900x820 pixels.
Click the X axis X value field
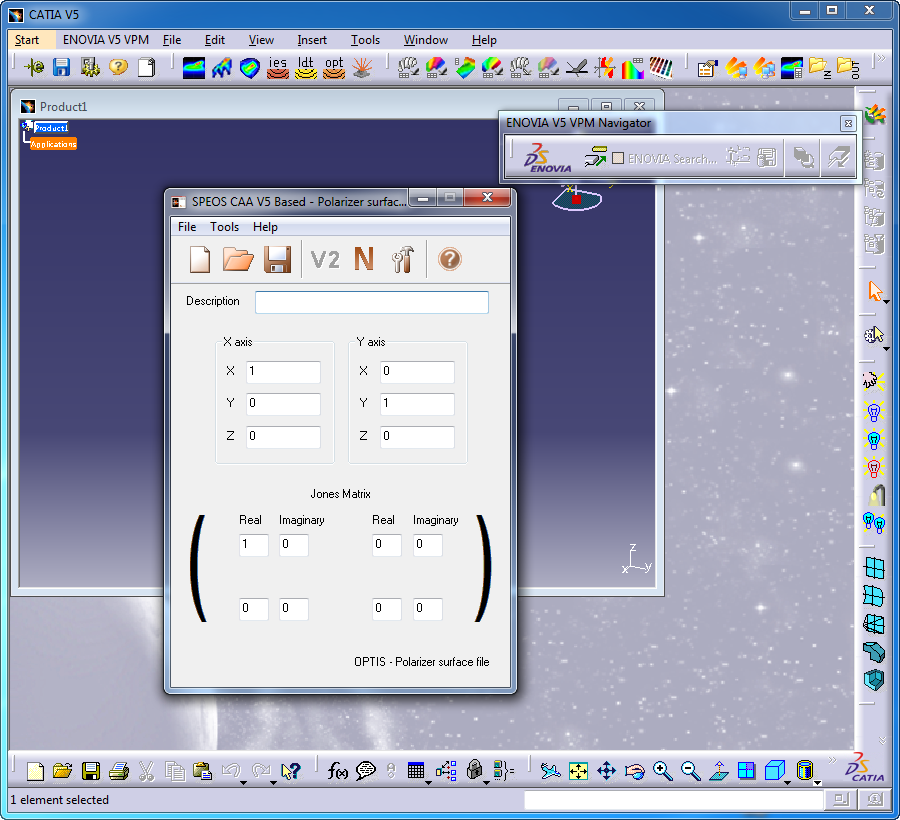(284, 371)
